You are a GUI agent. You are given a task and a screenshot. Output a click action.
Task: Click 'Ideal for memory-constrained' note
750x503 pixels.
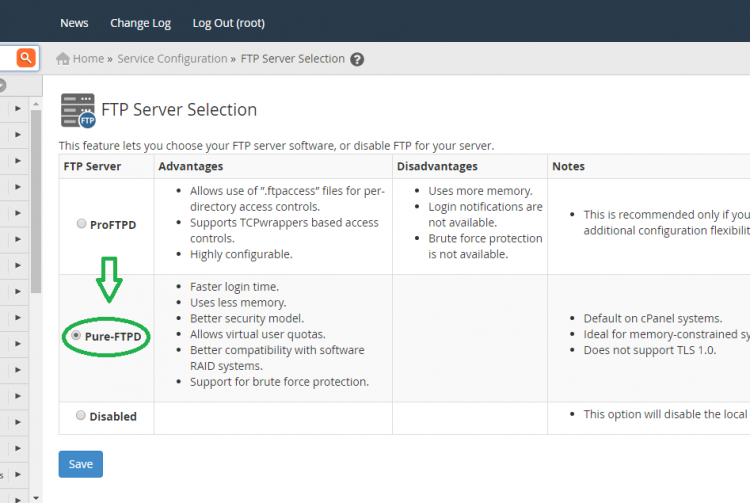coord(666,334)
